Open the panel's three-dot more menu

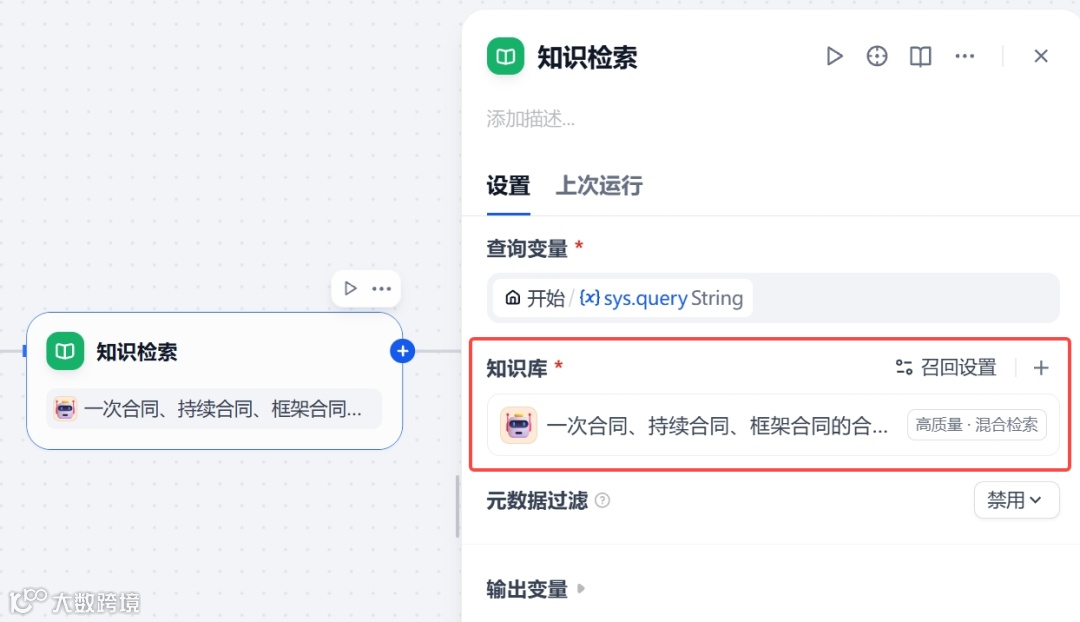pyautogui.click(x=964, y=56)
